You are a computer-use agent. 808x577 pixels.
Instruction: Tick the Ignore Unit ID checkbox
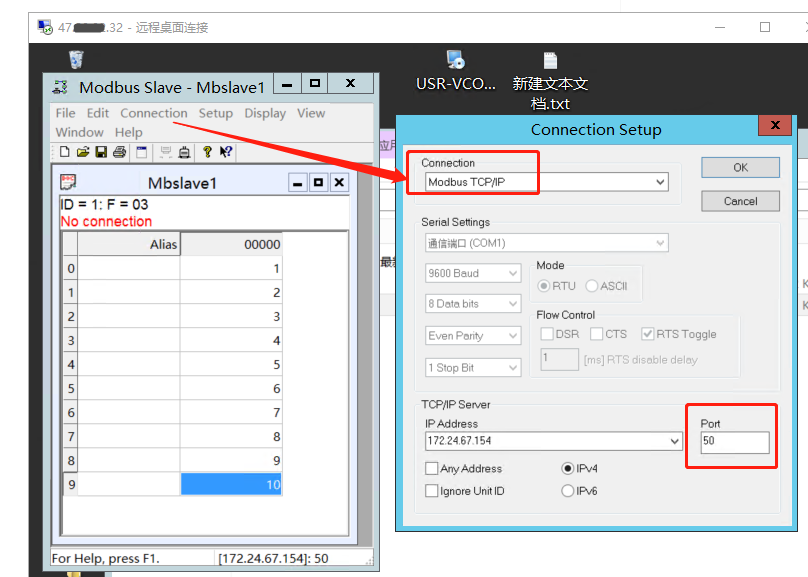[x=432, y=491]
